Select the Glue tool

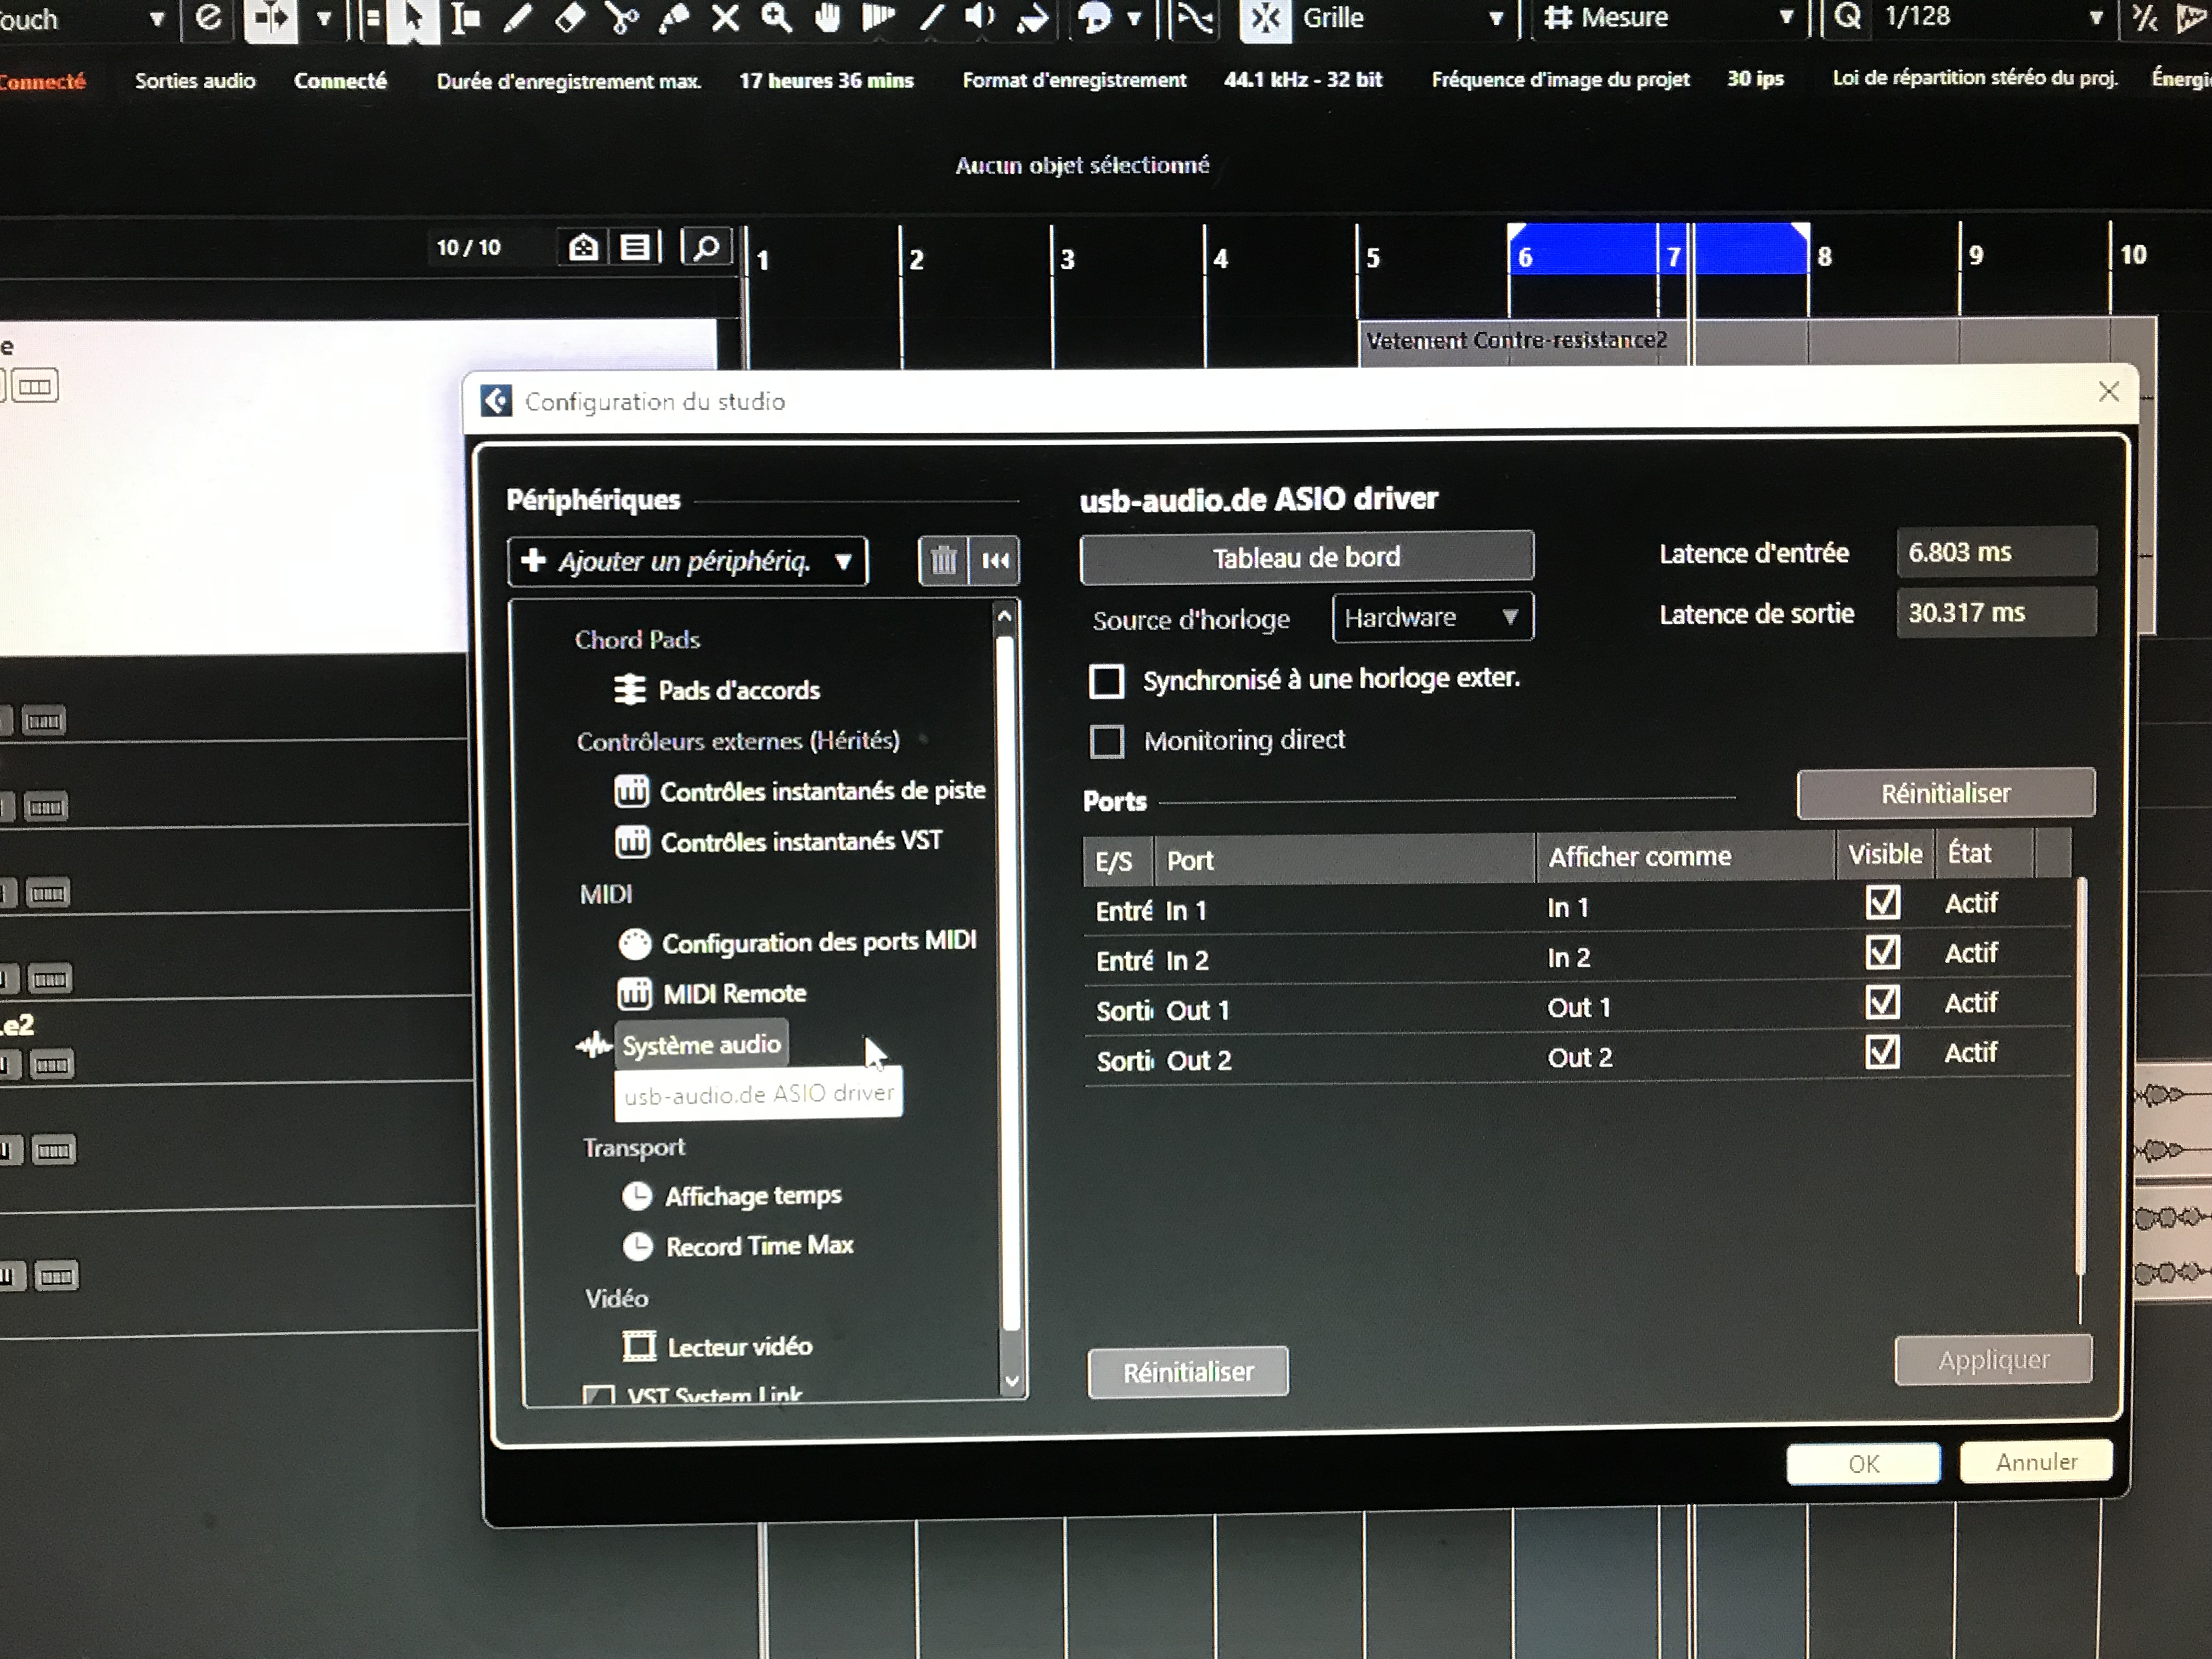click(x=675, y=19)
